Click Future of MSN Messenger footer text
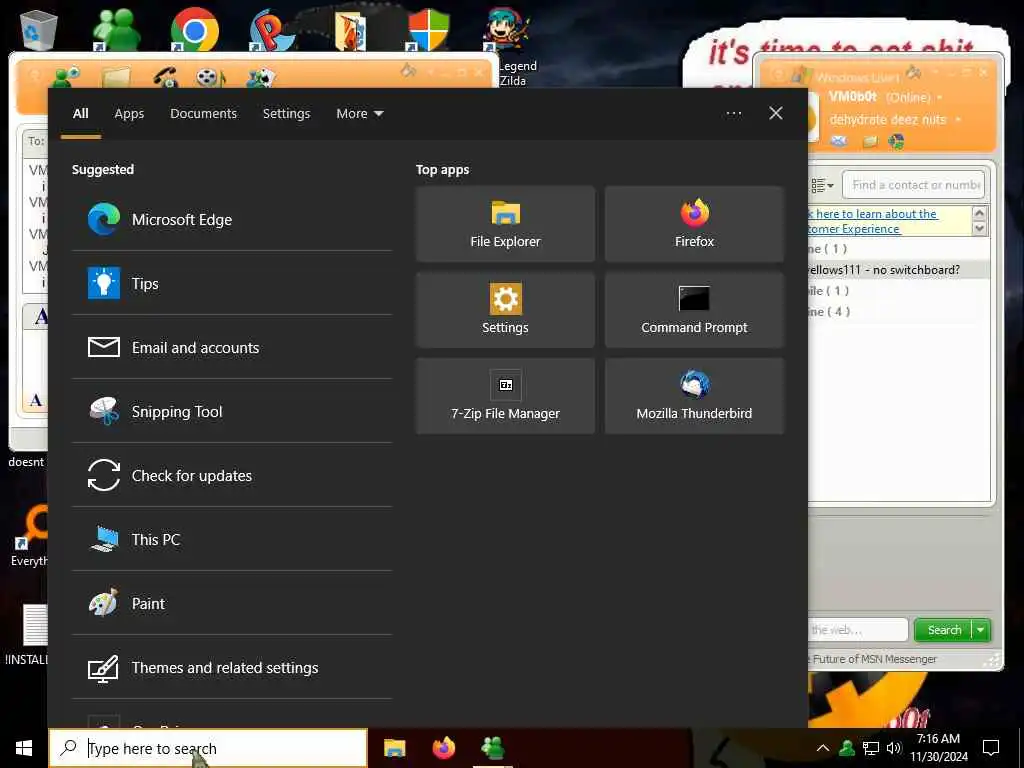Screen dimensions: 1024x768 (x=874, y=660)
